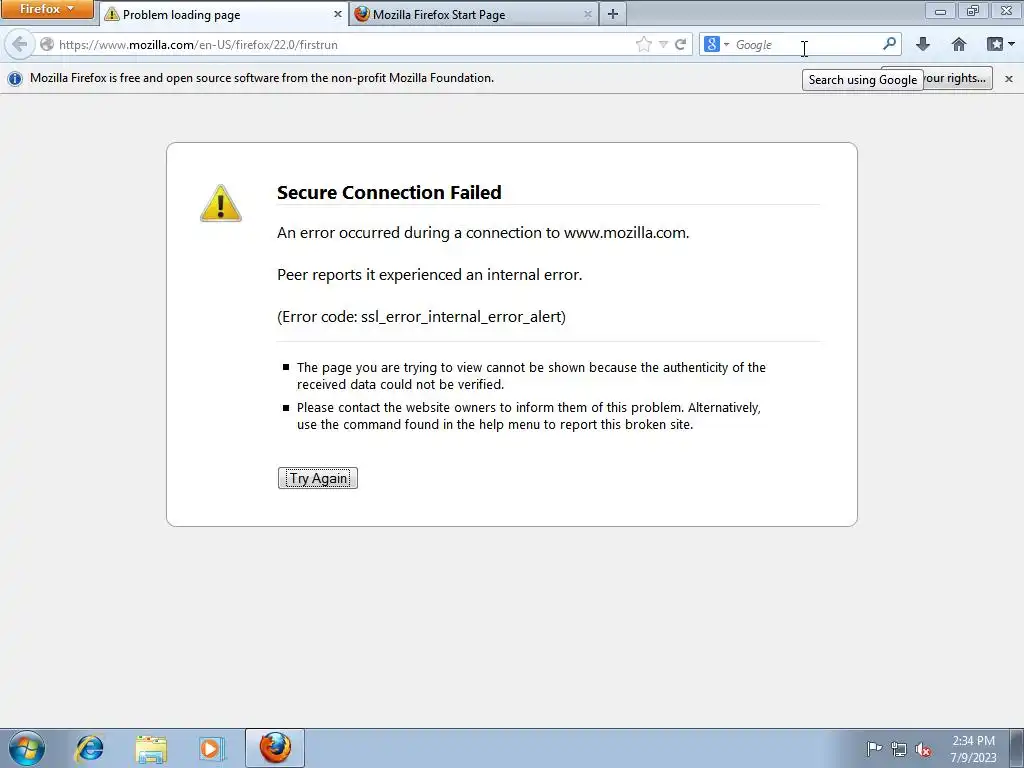Image resolution: width=1024 pixels, height=768 pixels.
Task: Close the Problem loading page tab
Action: coord(338,14)
